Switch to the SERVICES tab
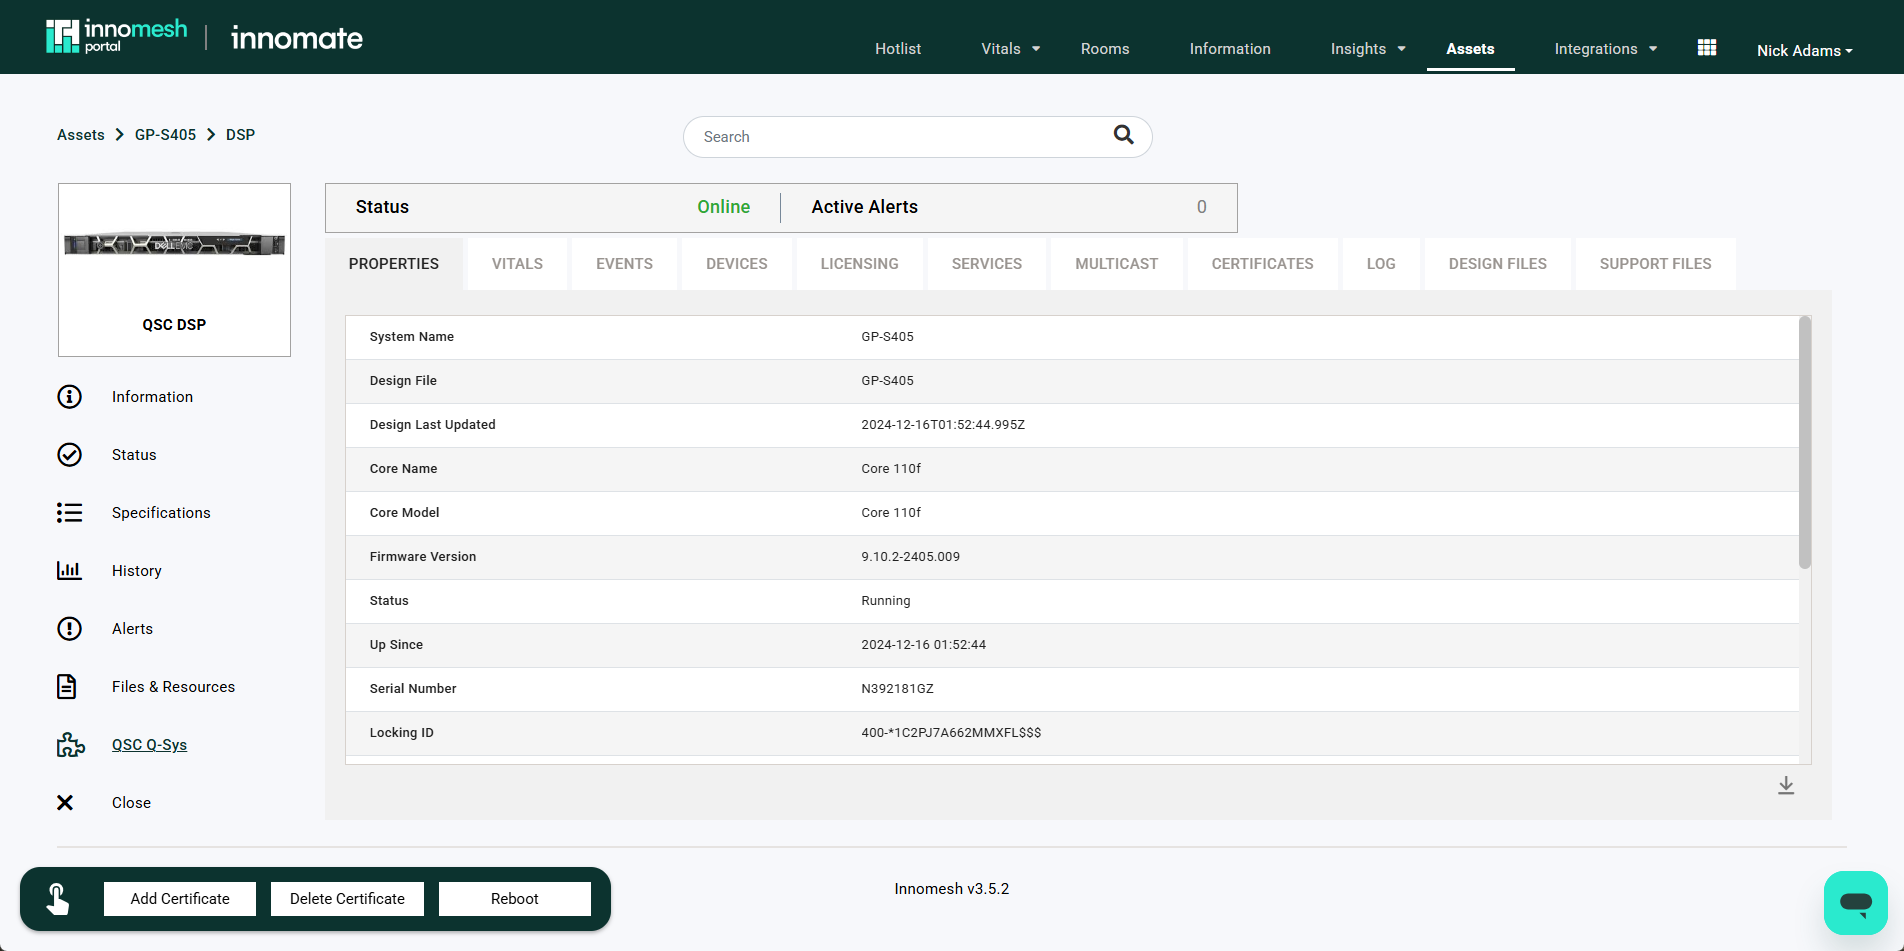The width and height of the screenshot is (1904, 951). click(987, 264)
